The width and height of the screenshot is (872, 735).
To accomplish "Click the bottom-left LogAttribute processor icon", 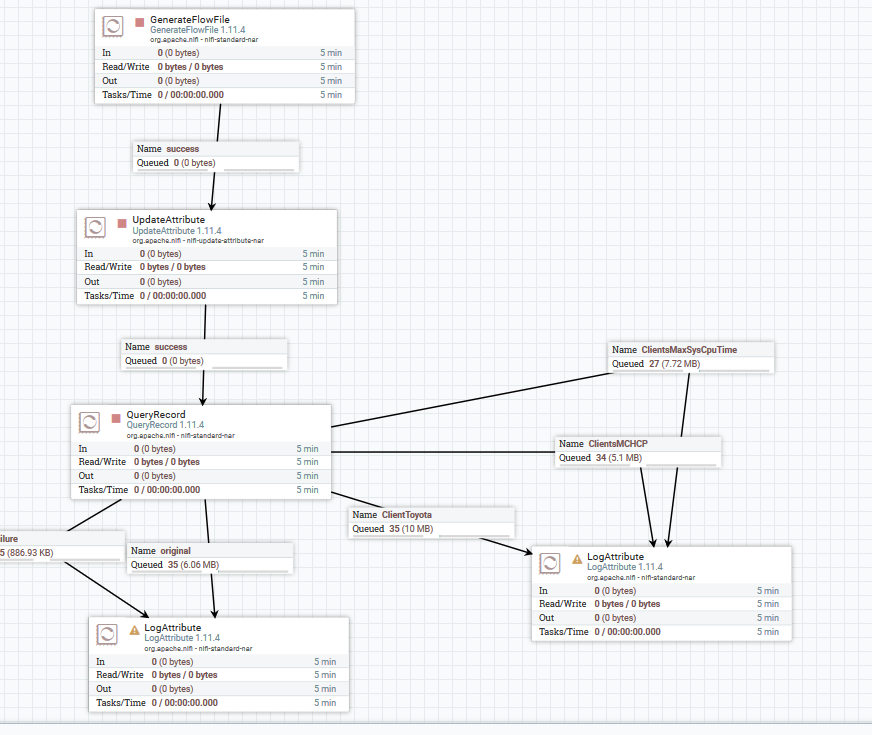I will pyautogui.click(x=107, y=634).
